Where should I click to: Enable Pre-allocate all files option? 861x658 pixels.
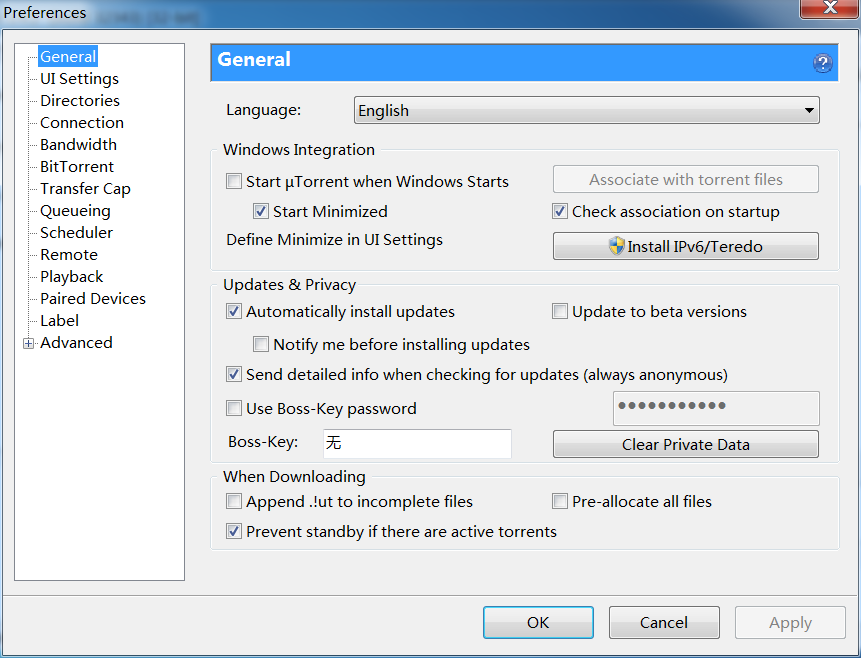[560, 502]
